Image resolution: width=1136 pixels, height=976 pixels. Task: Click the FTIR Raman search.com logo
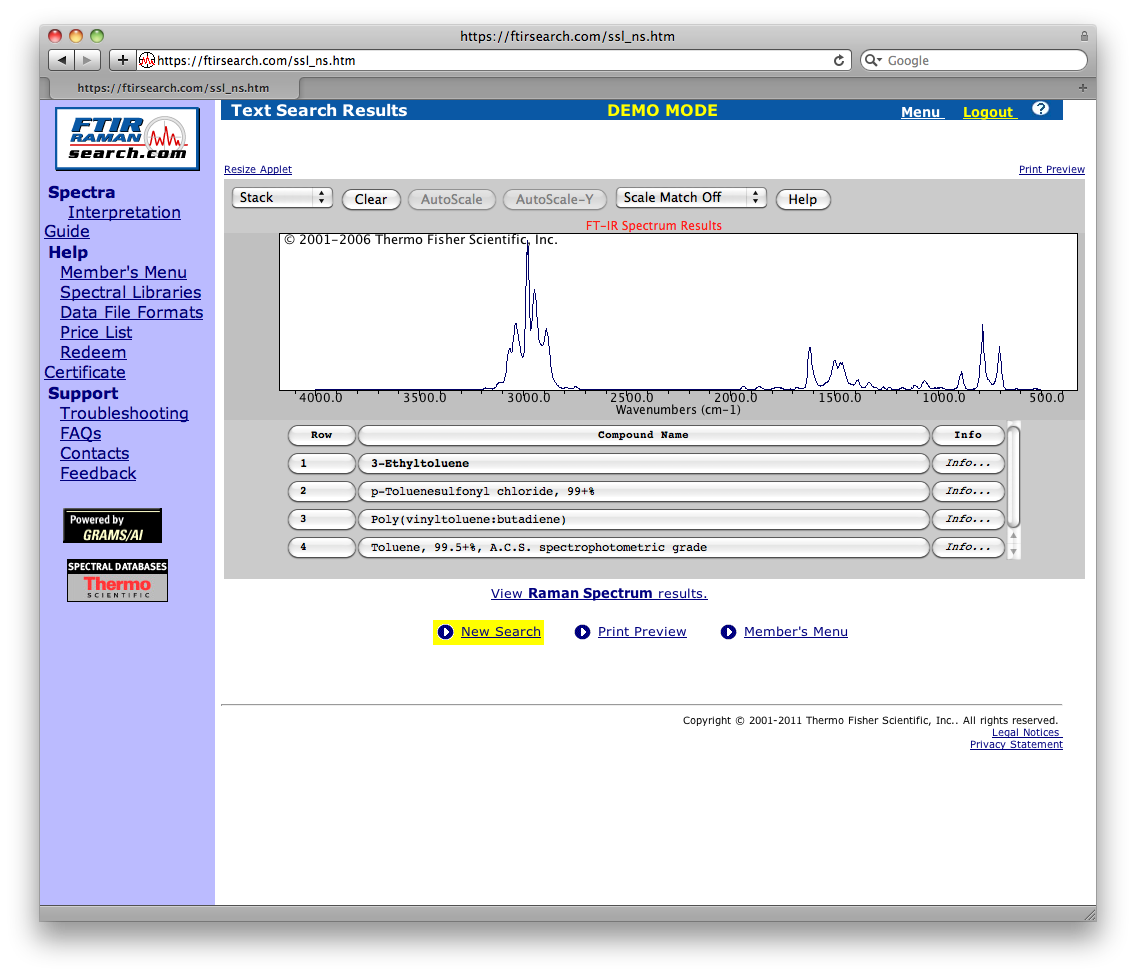[128, 138]
